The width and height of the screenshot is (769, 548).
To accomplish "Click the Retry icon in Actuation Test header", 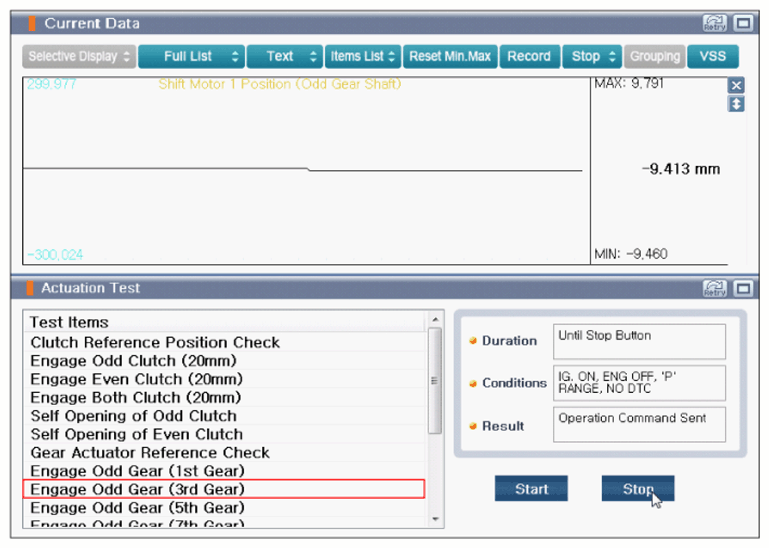I will click(715, 288).
